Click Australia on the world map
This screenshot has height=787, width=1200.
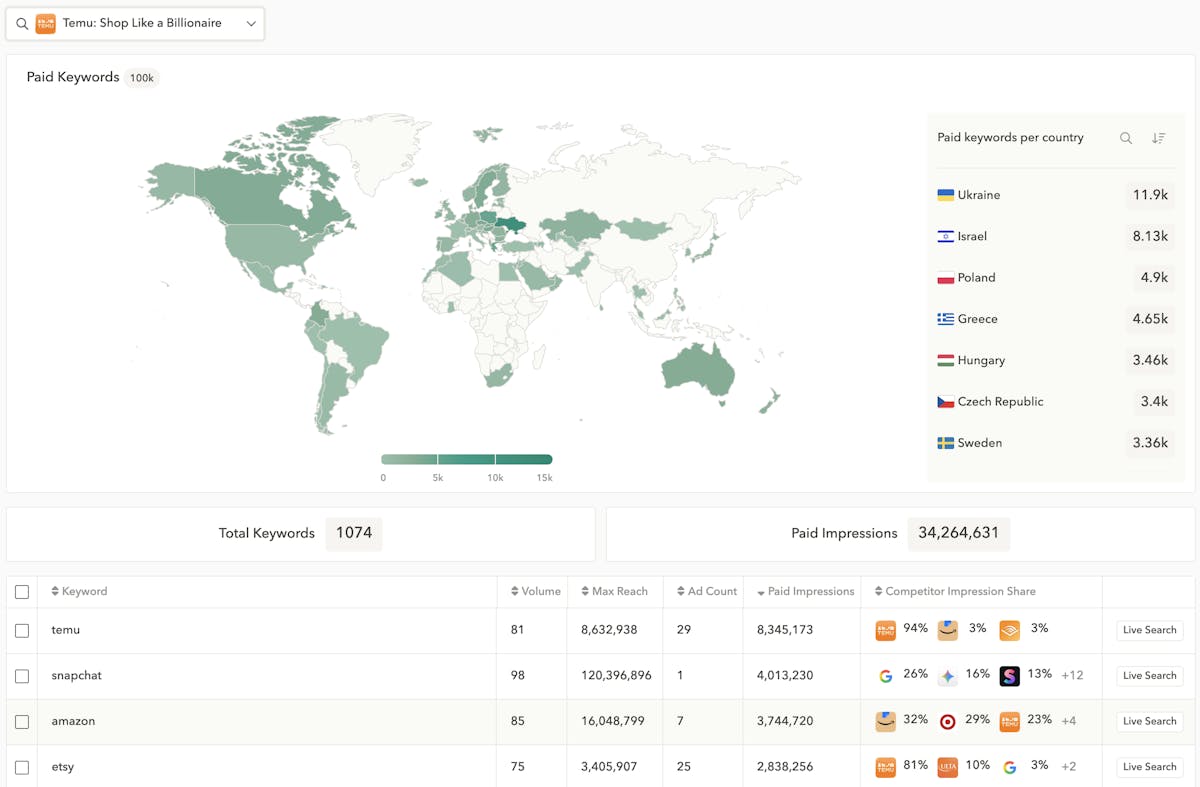tap(697, 370)
